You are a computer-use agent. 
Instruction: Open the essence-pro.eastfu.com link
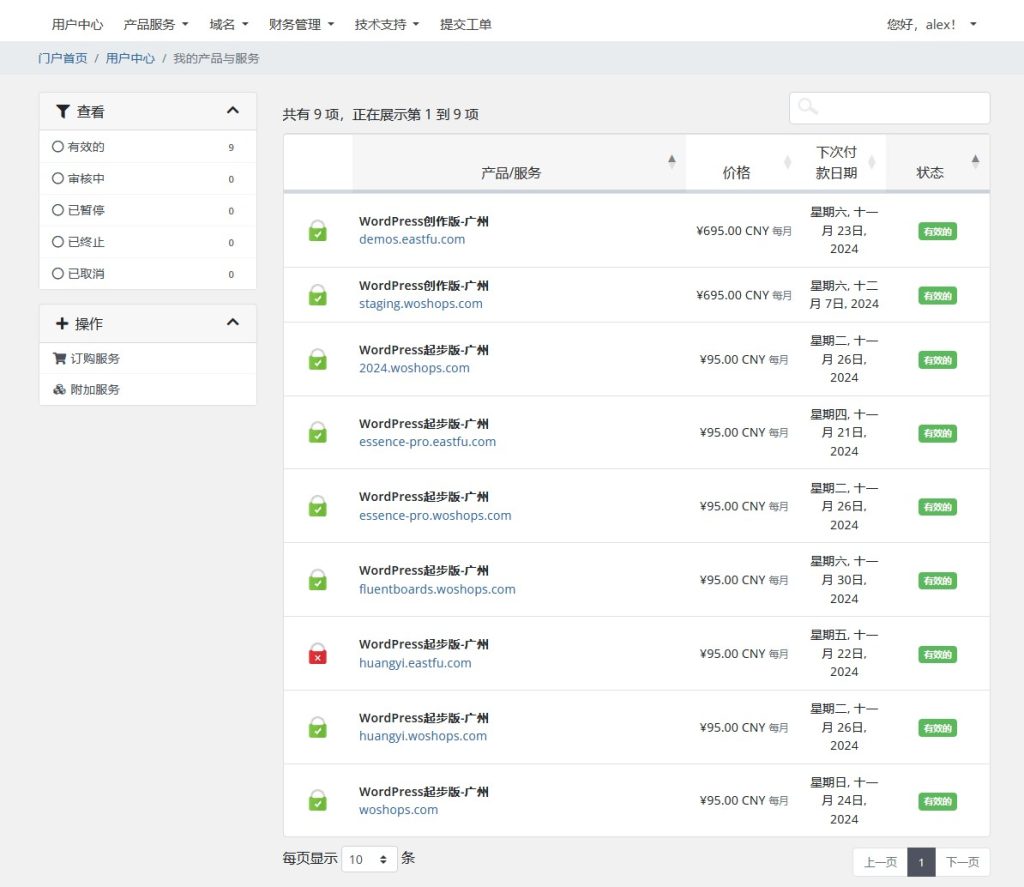click(x=427, y=441)
